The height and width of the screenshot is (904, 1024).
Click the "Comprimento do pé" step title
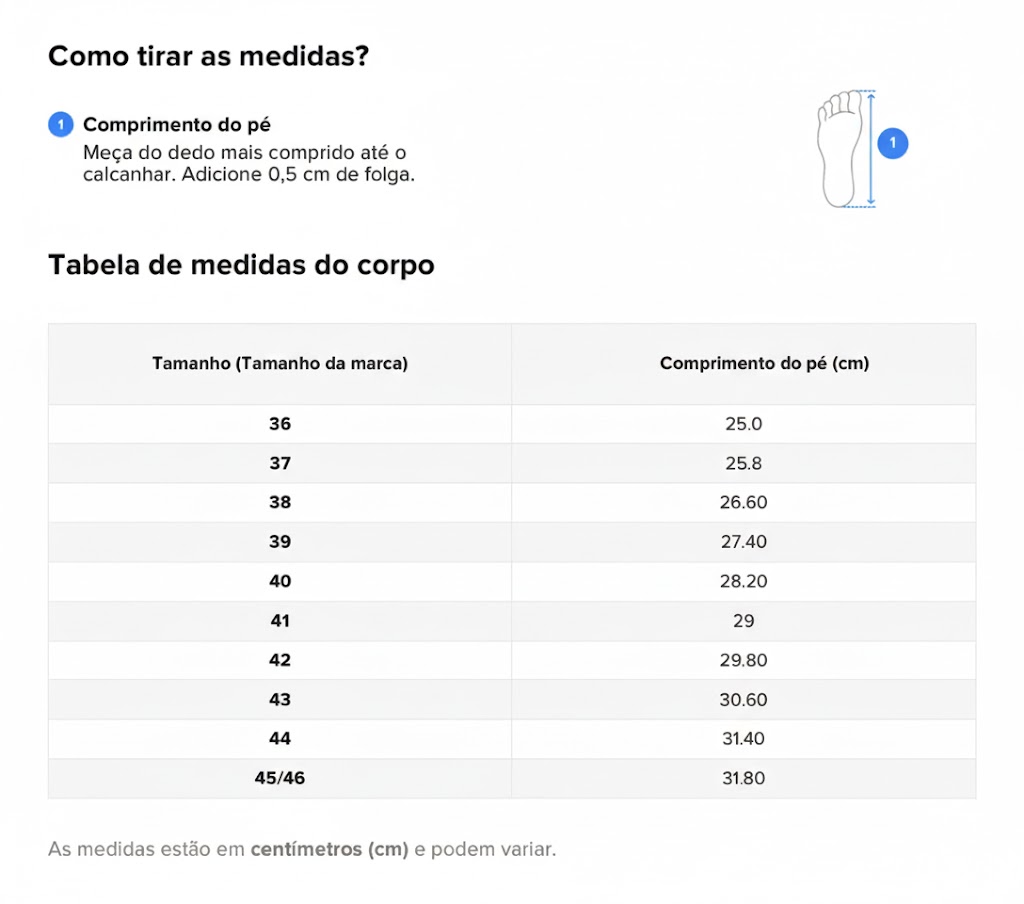[177, 125]
